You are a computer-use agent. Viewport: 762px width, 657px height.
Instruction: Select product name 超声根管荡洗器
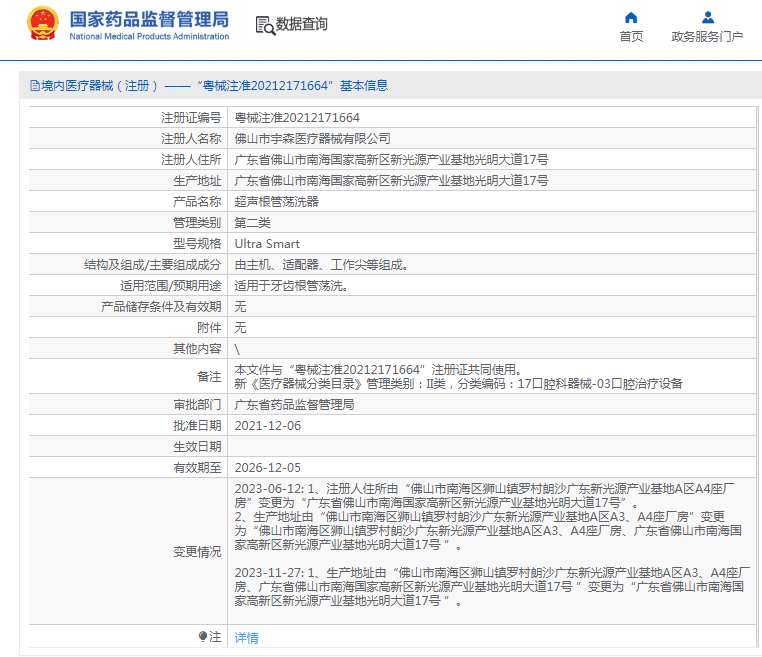[277, 202]
